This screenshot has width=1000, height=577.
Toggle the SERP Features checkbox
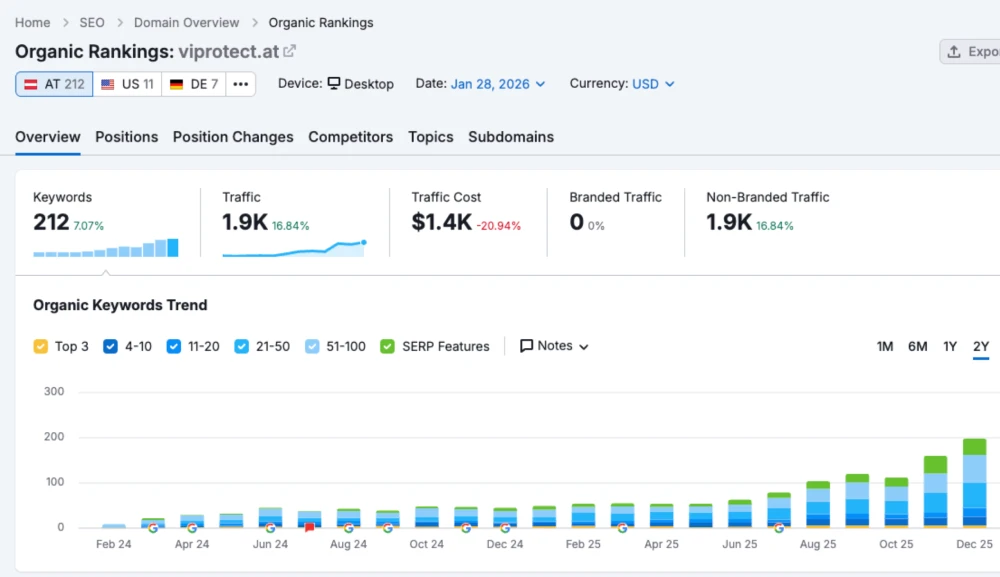tap(387, 346)
